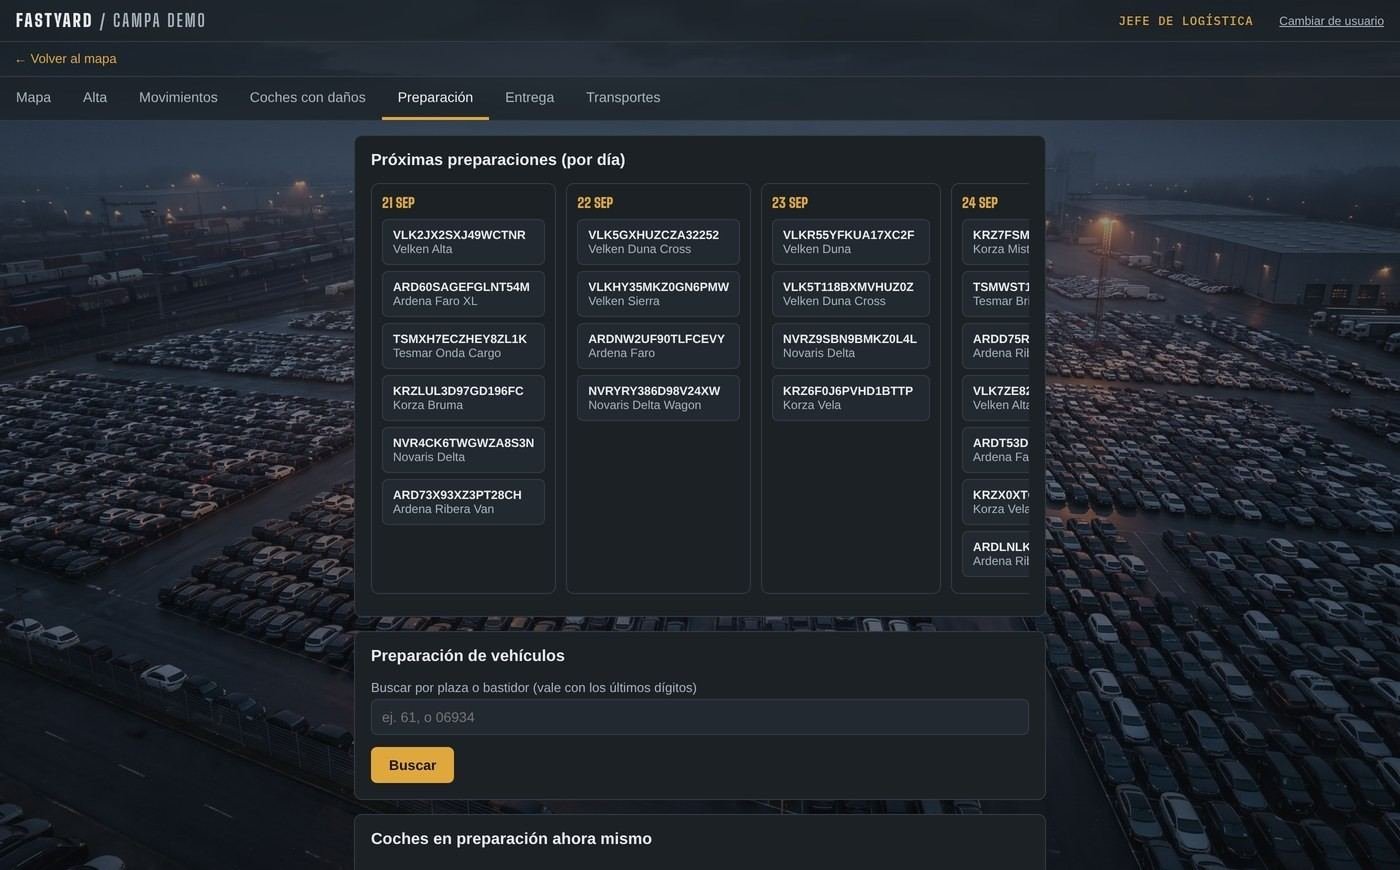
Task: Open the ARD60SAGEFGLNT54M Ardena Faro XL card
Action: 463,294
